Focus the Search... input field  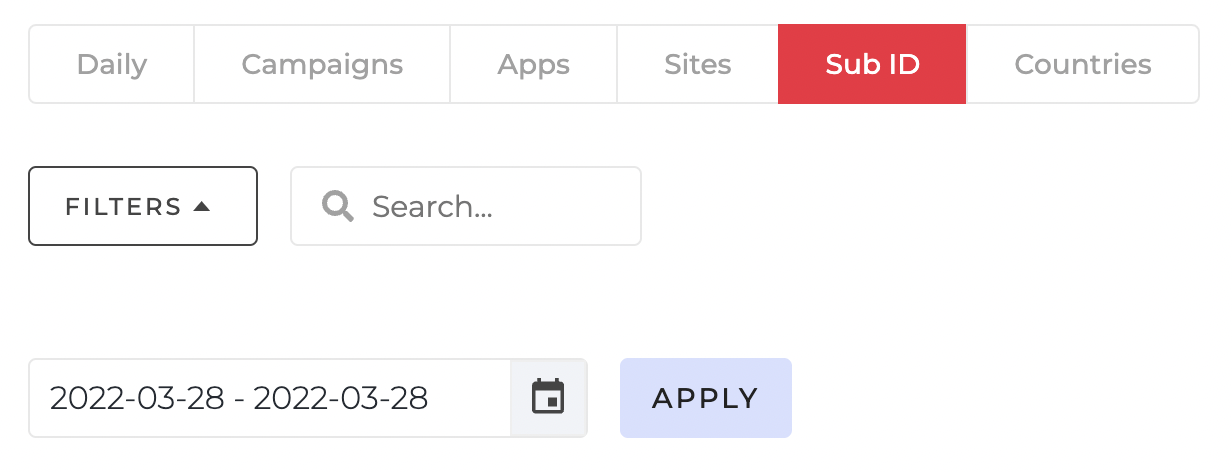[466, 206]
